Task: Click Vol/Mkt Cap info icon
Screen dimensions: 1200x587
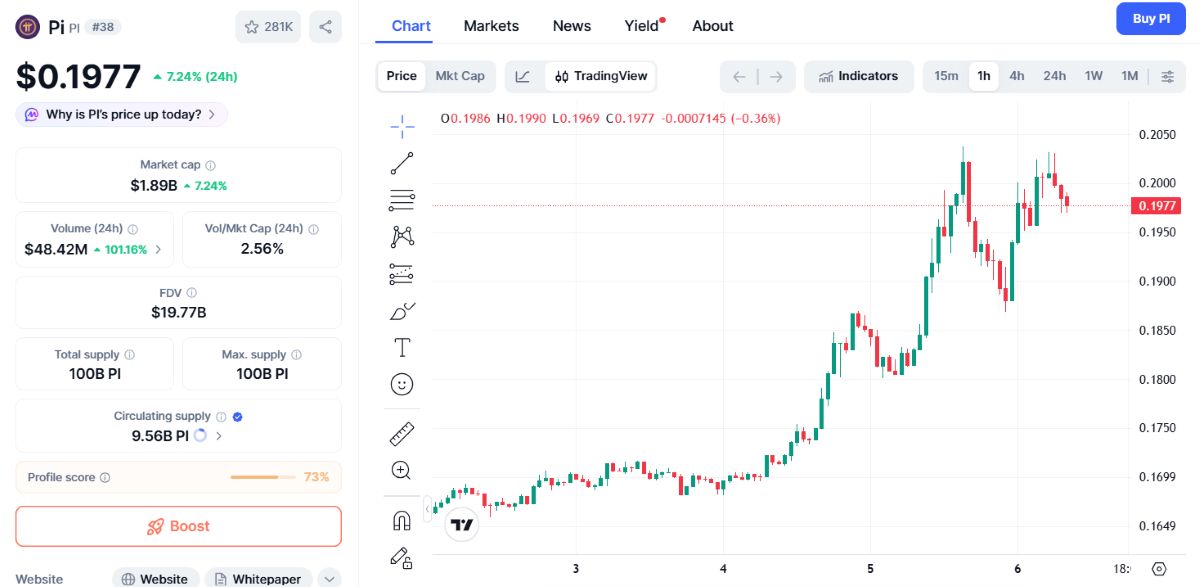Action: coord(313,229)
